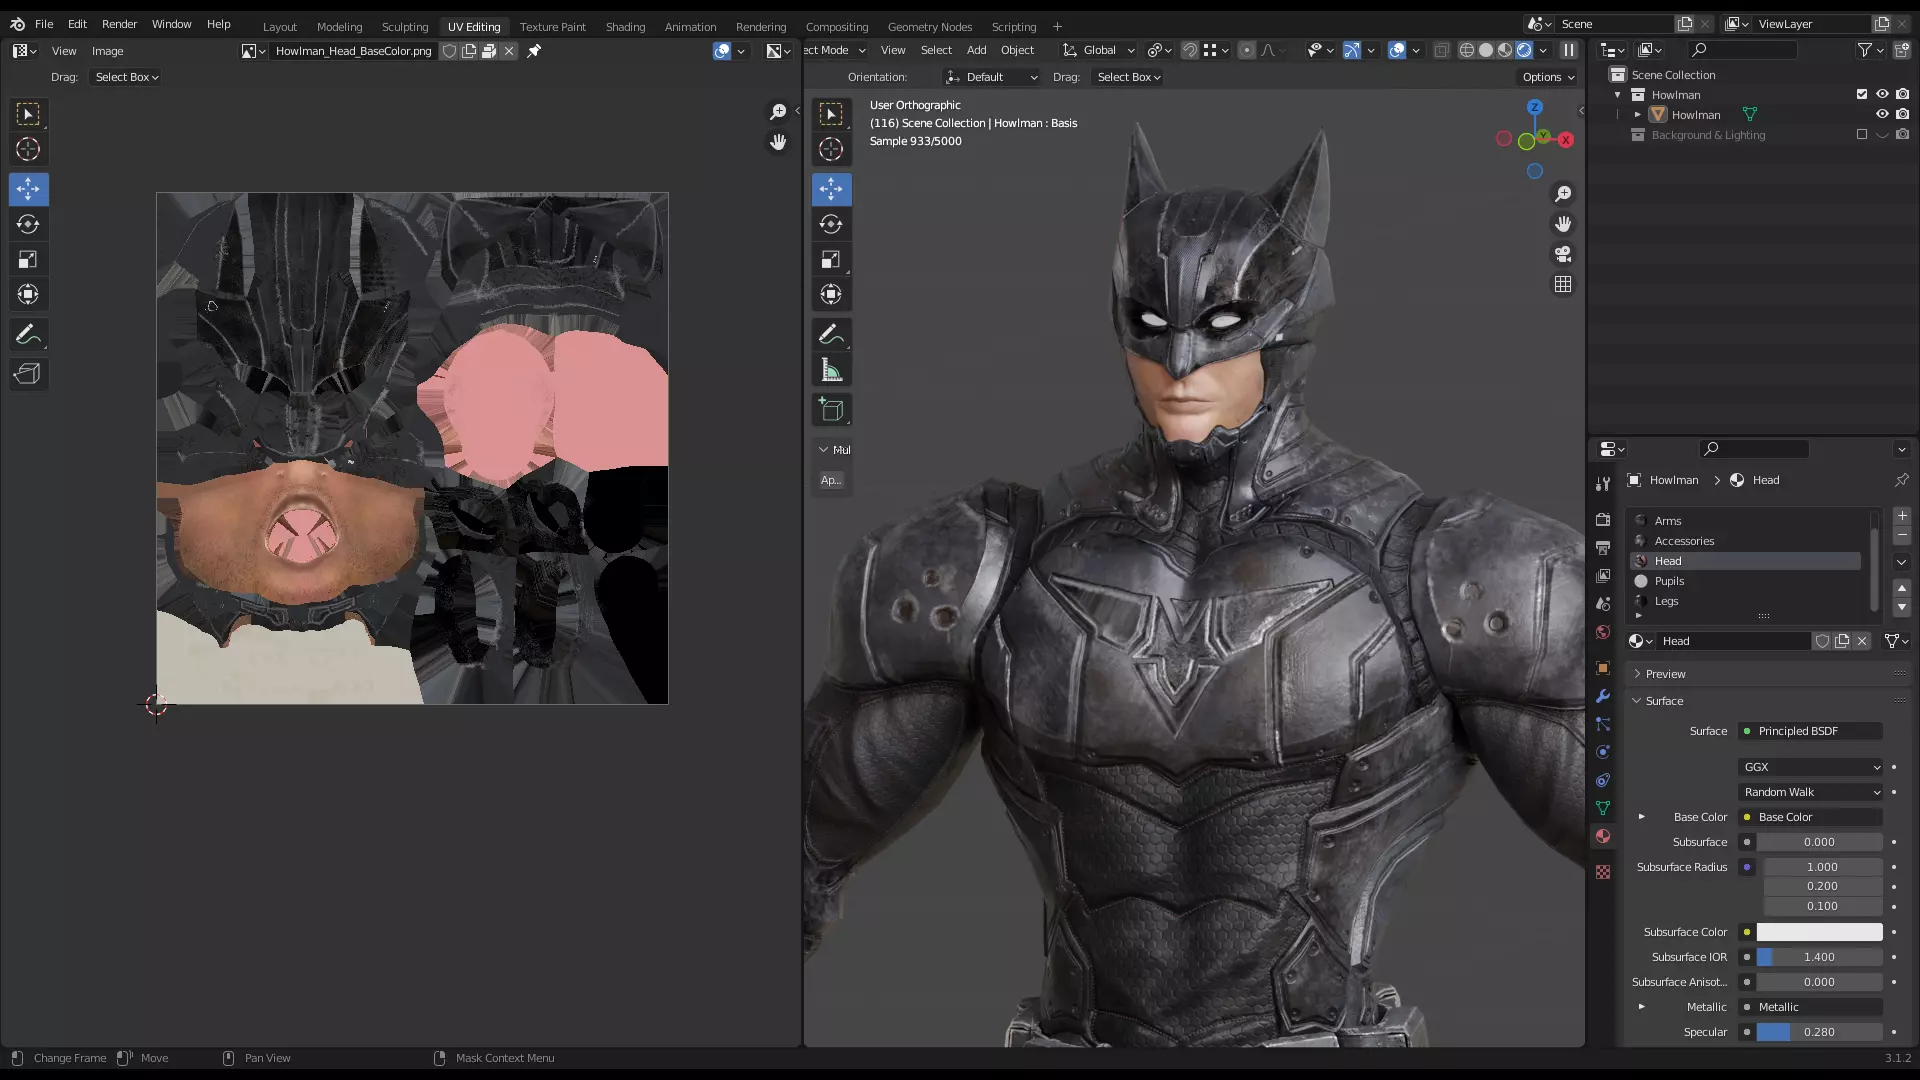Click the 3D viewport zoom magnifier icon
Viewport: 1920px width, 1080px height.
1563,194
